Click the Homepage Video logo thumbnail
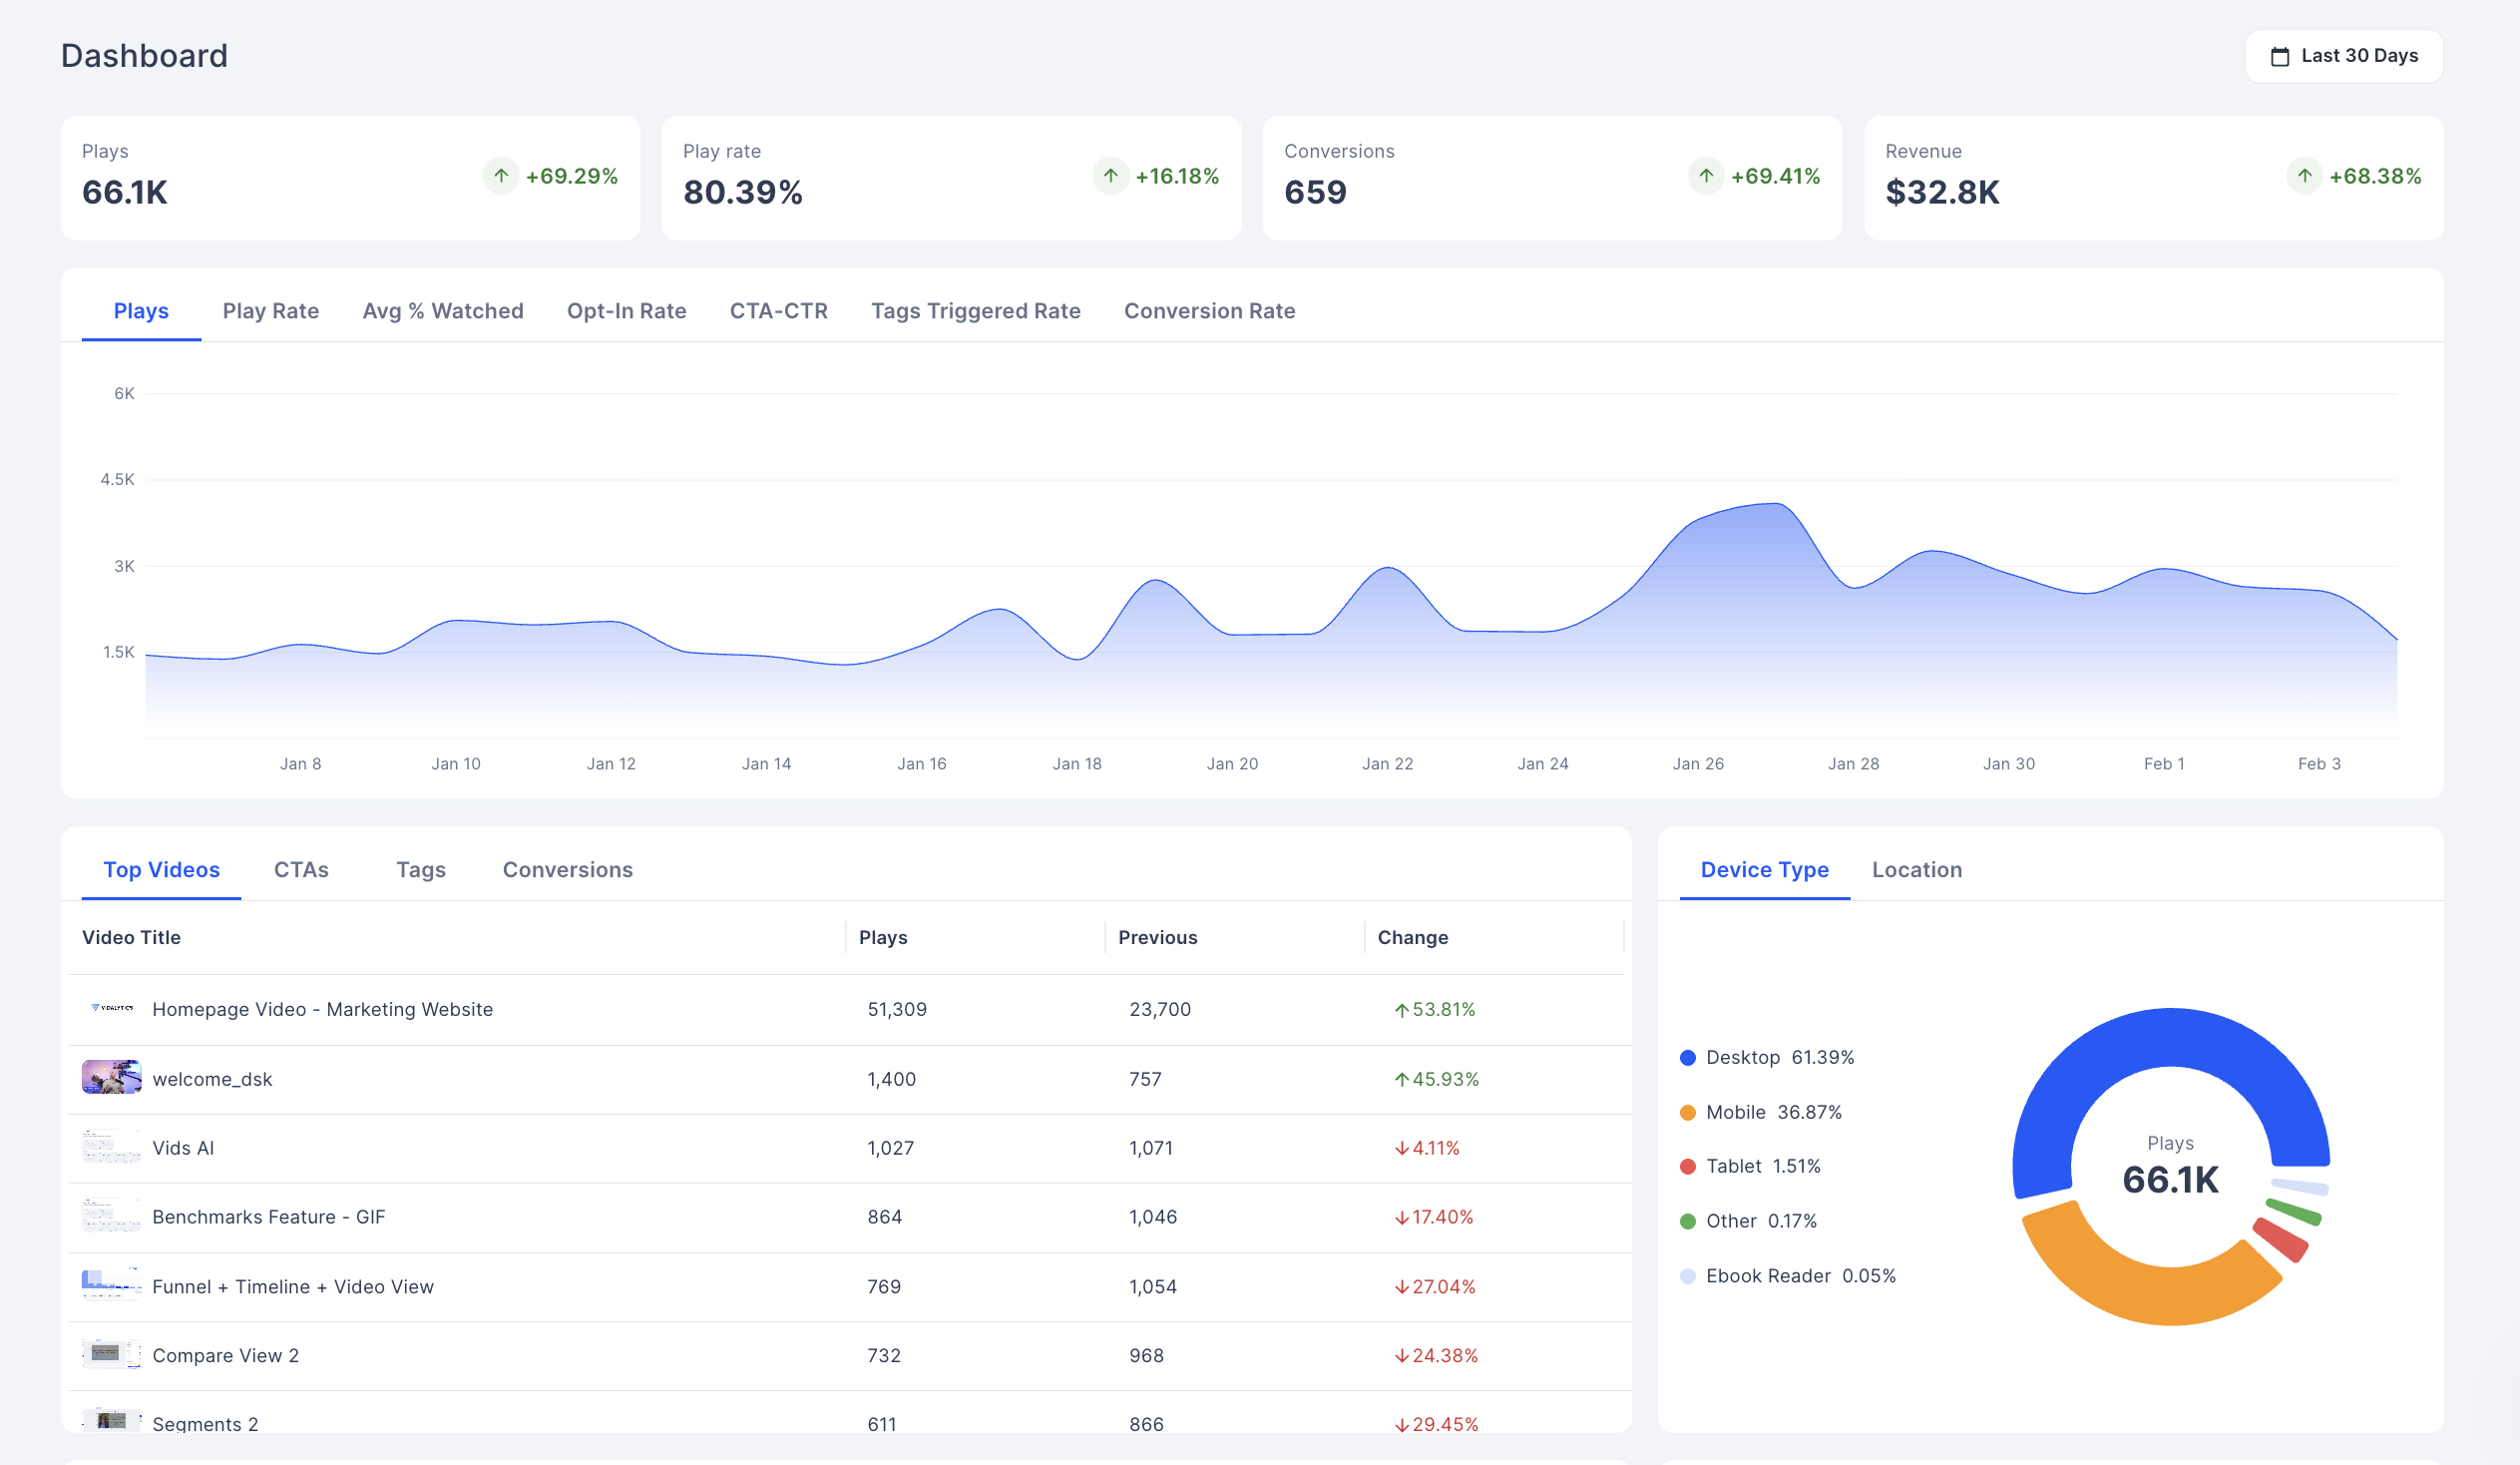 click(x=111, y=1008)
